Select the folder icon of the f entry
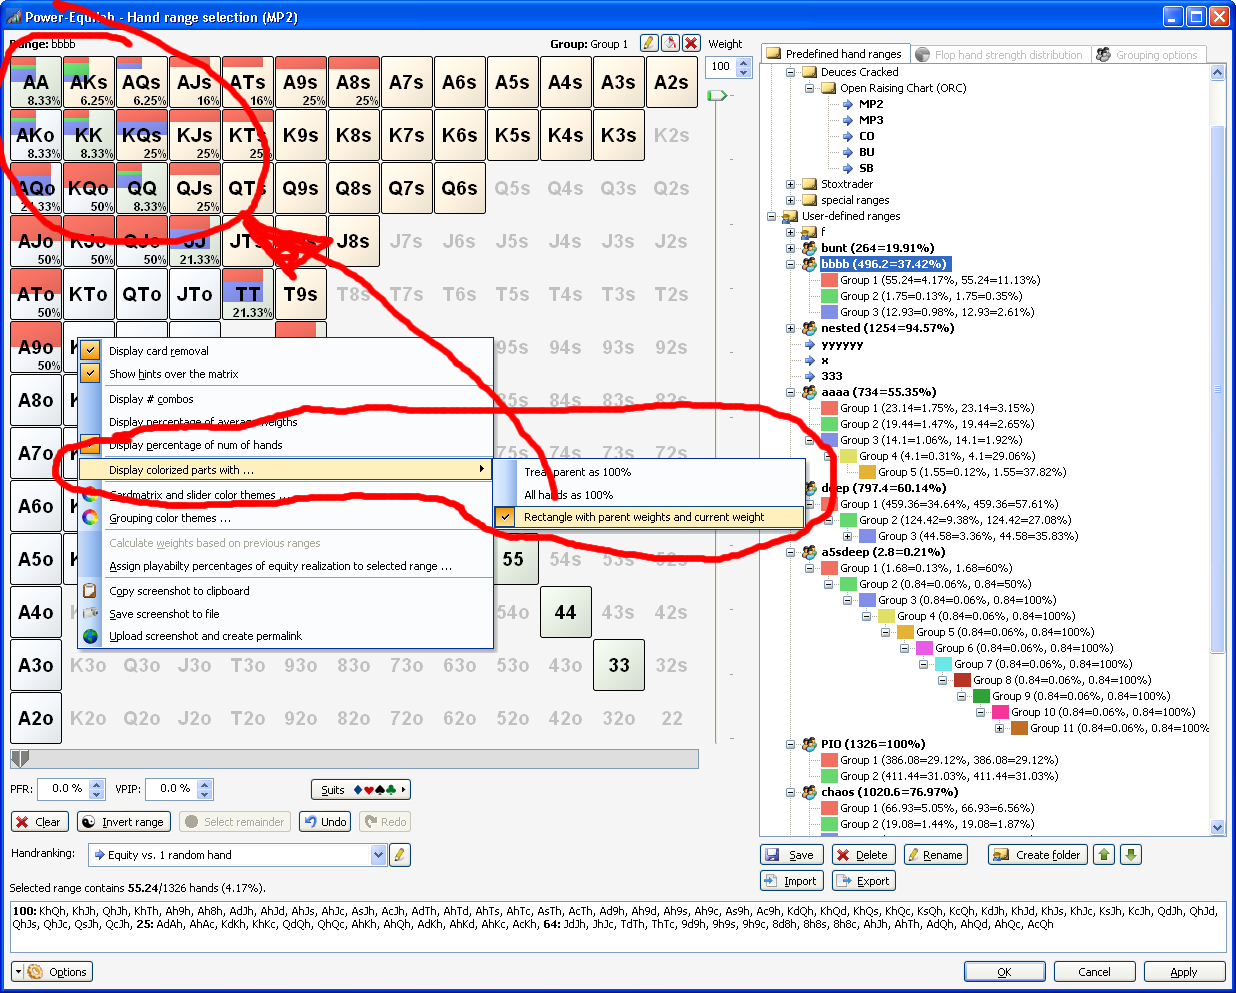Image resolution: width=1236 pixels, height=993 pixels. click(810, 232)
